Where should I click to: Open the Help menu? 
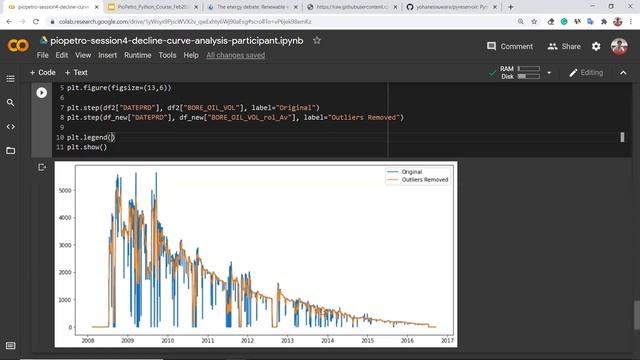pos(191,55)
